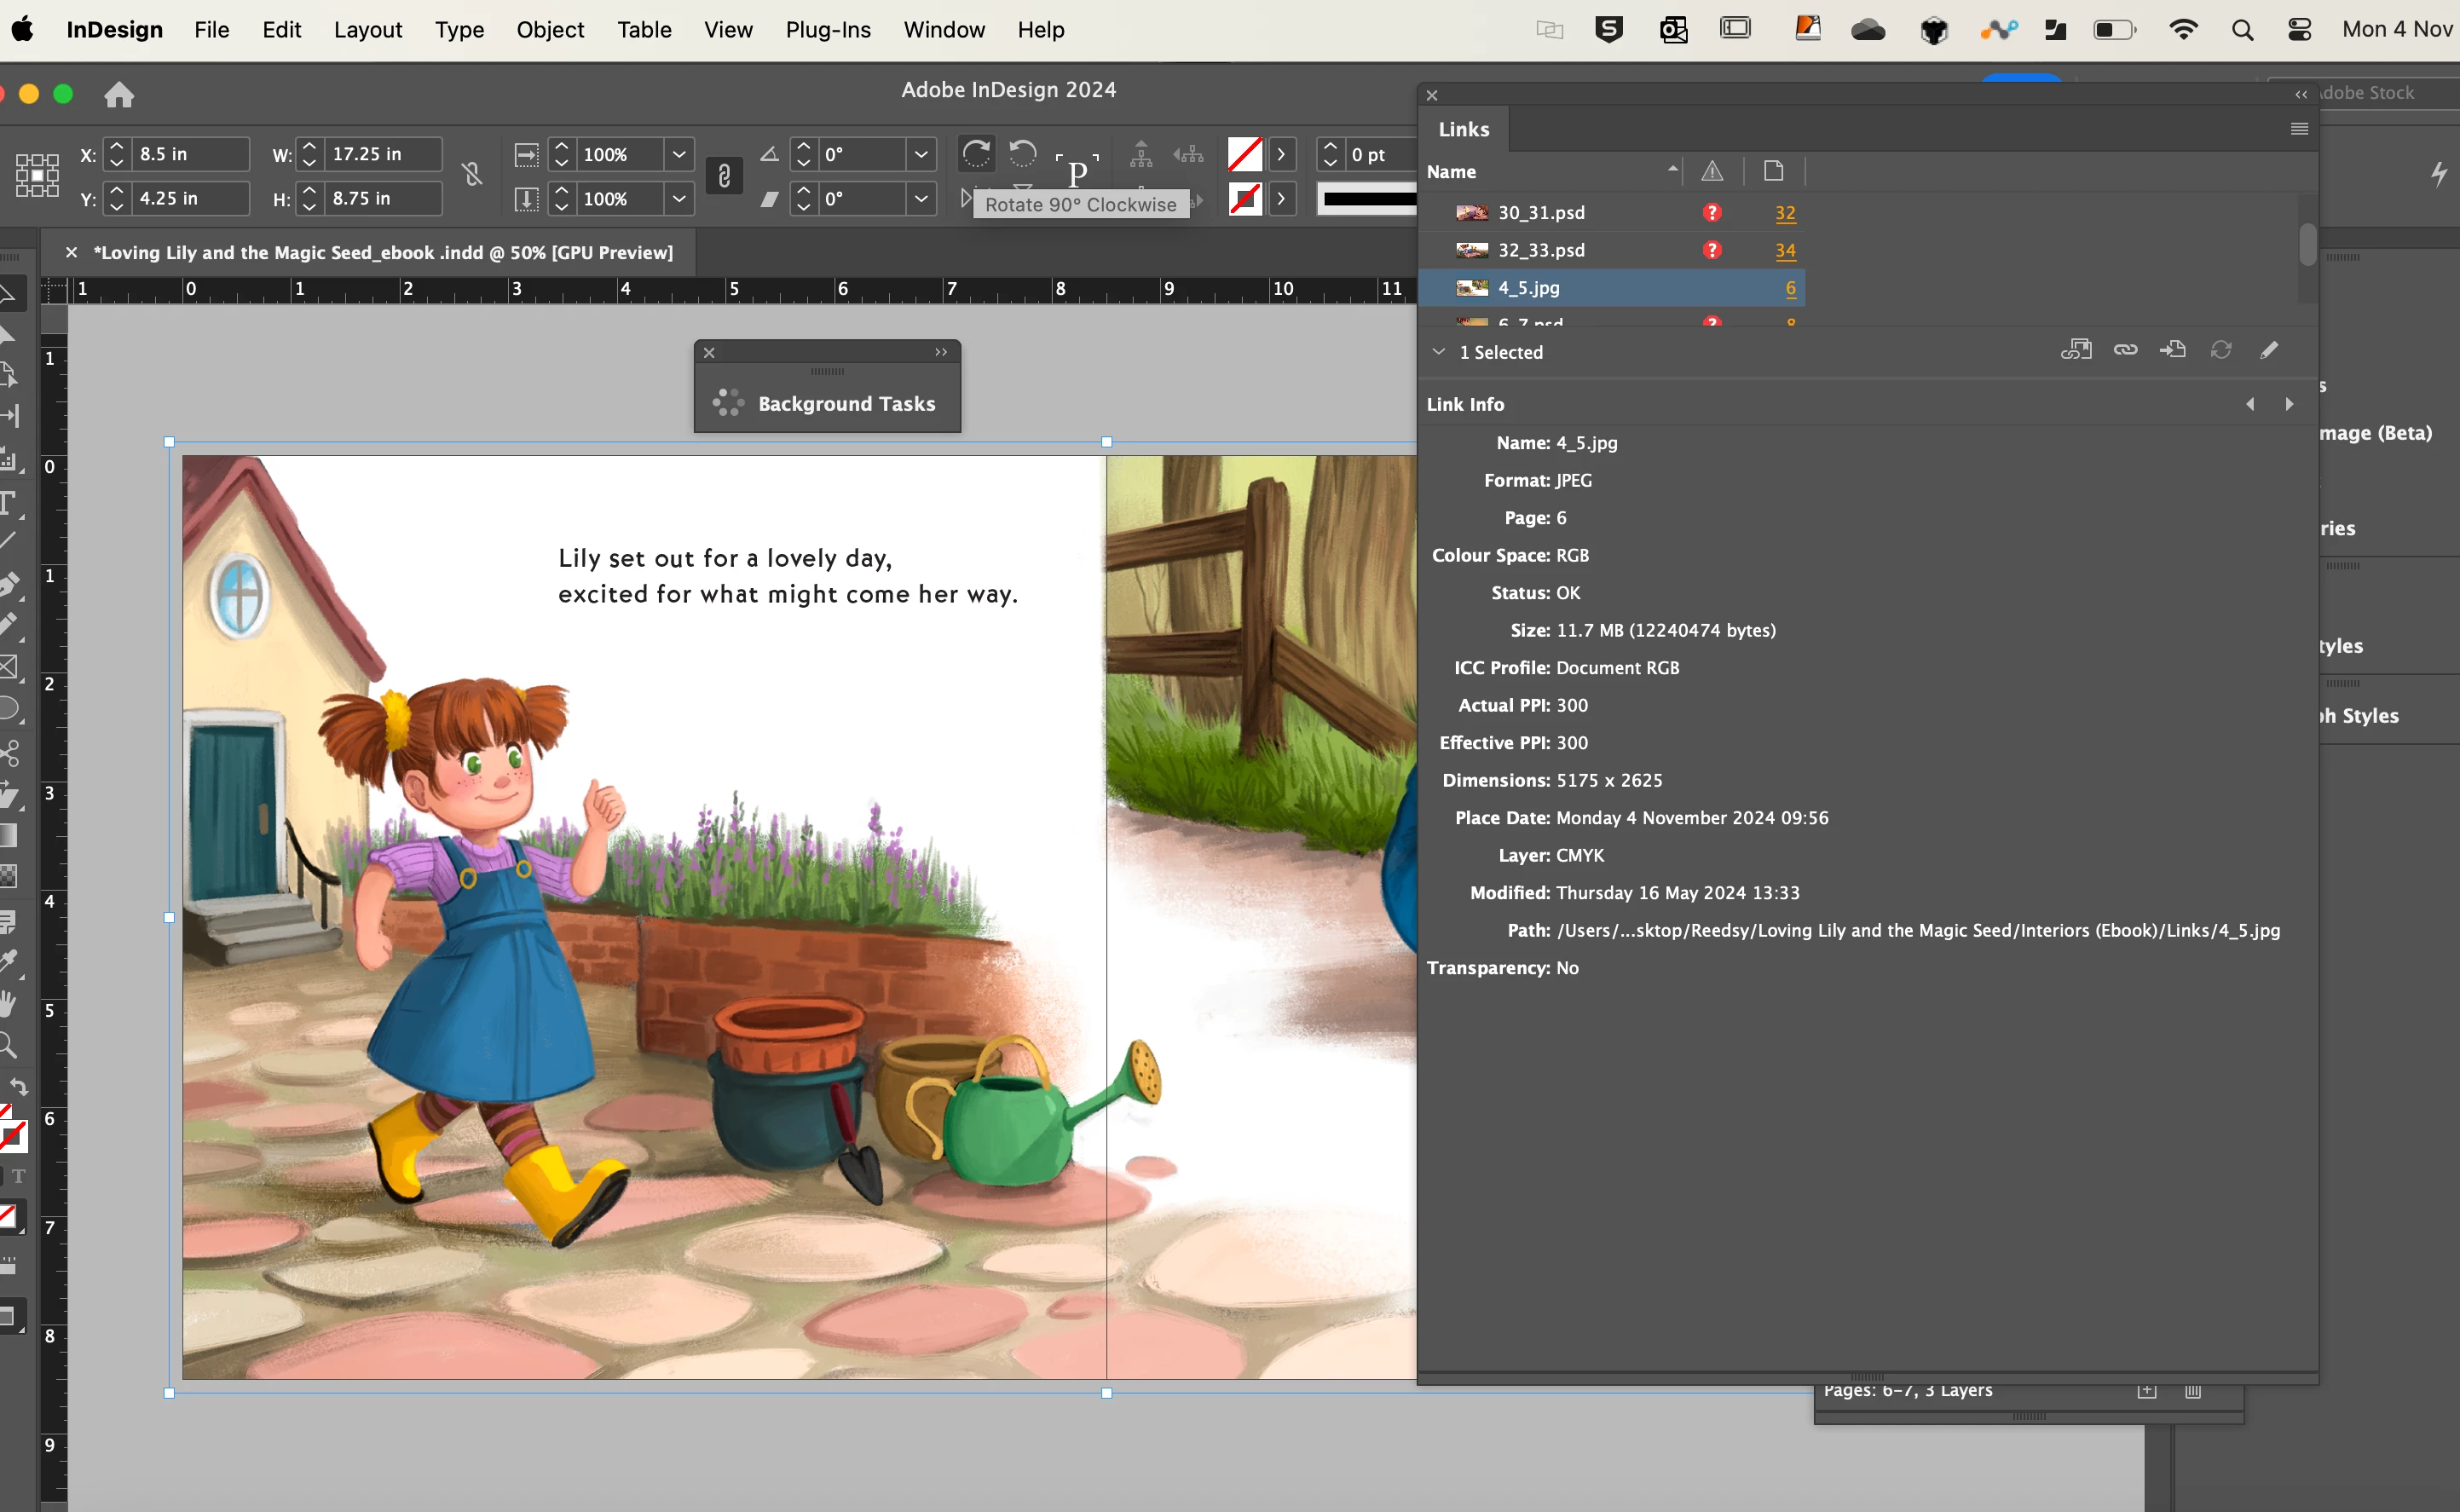
Task: Toggle constrain scale proportions chain
Action: coord(724,176)
